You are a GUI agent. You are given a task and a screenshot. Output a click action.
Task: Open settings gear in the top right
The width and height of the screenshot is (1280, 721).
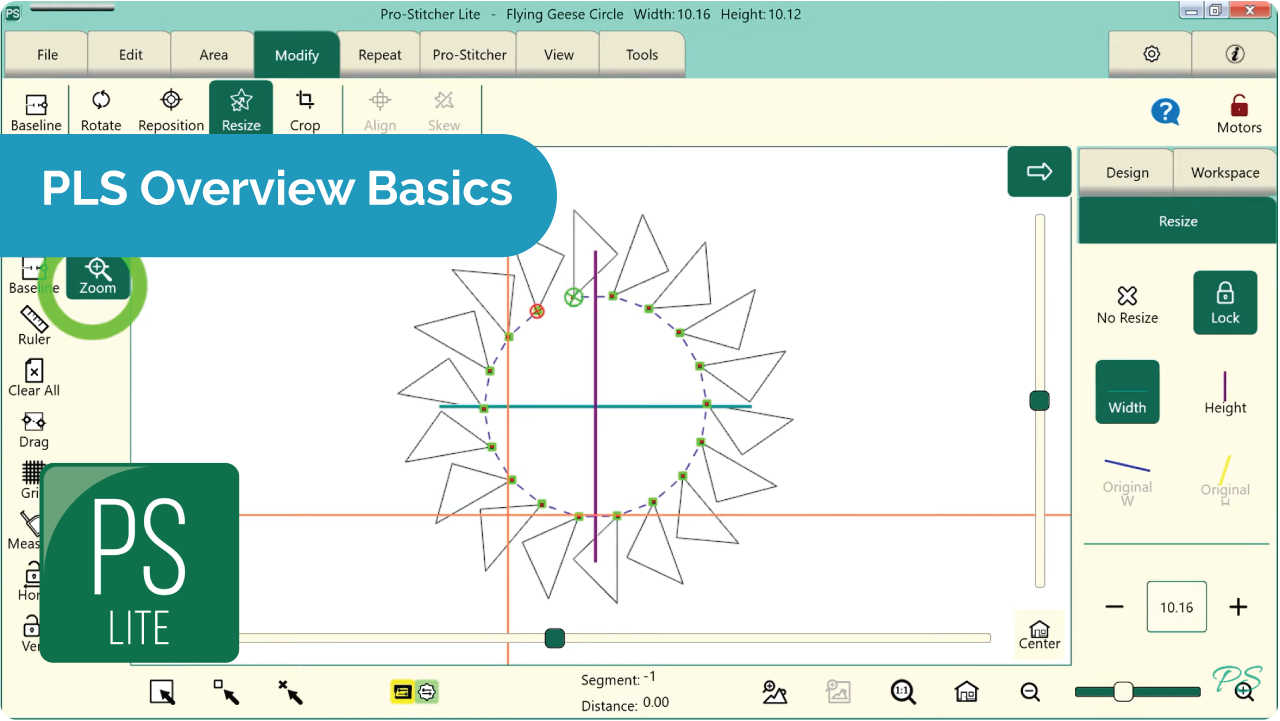[x=1151, y=55]
